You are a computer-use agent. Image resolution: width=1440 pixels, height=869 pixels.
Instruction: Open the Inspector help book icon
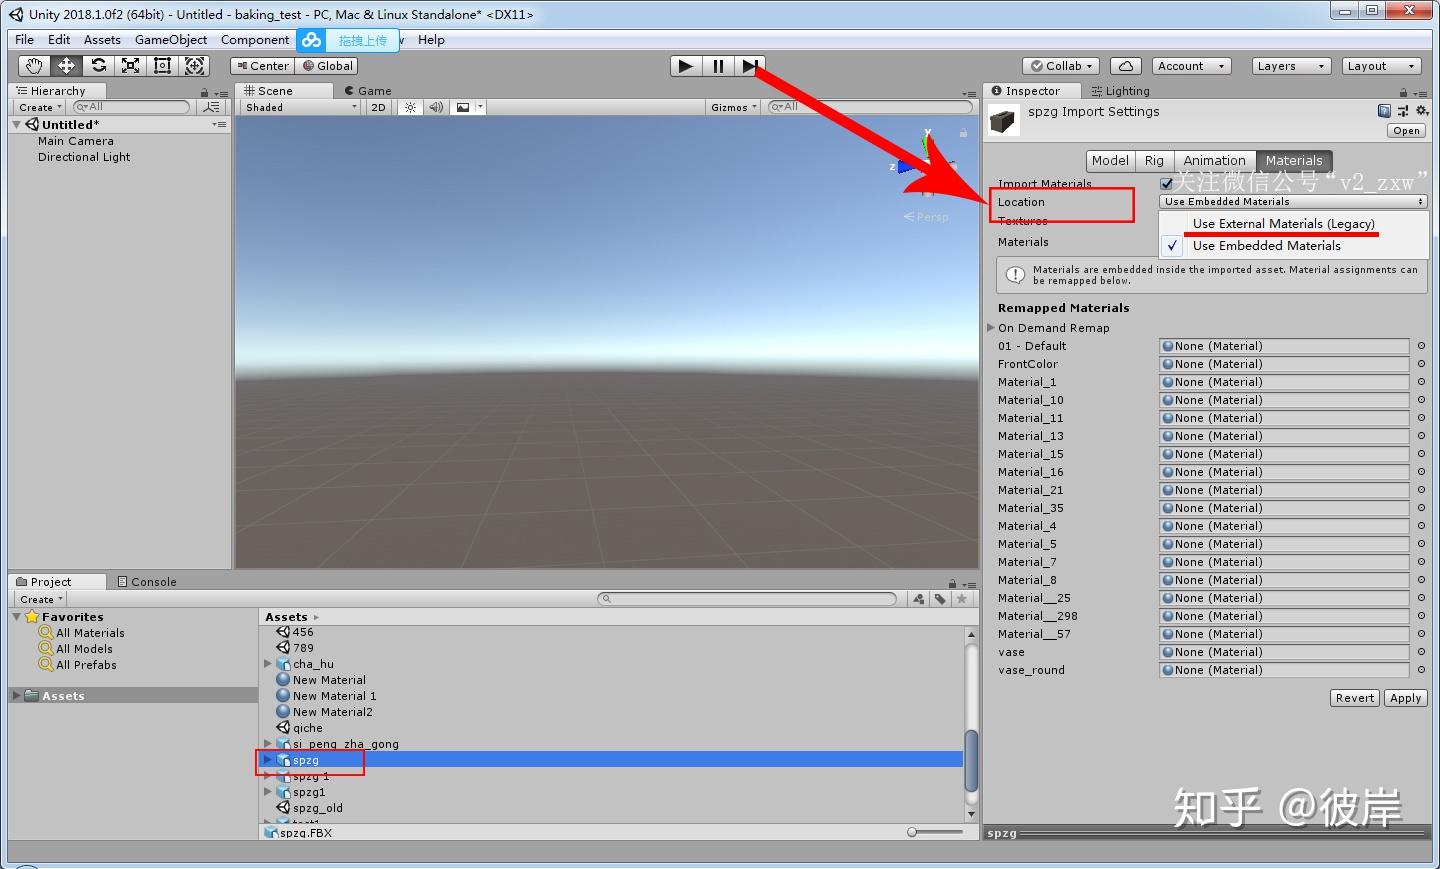click(1384, 111)
